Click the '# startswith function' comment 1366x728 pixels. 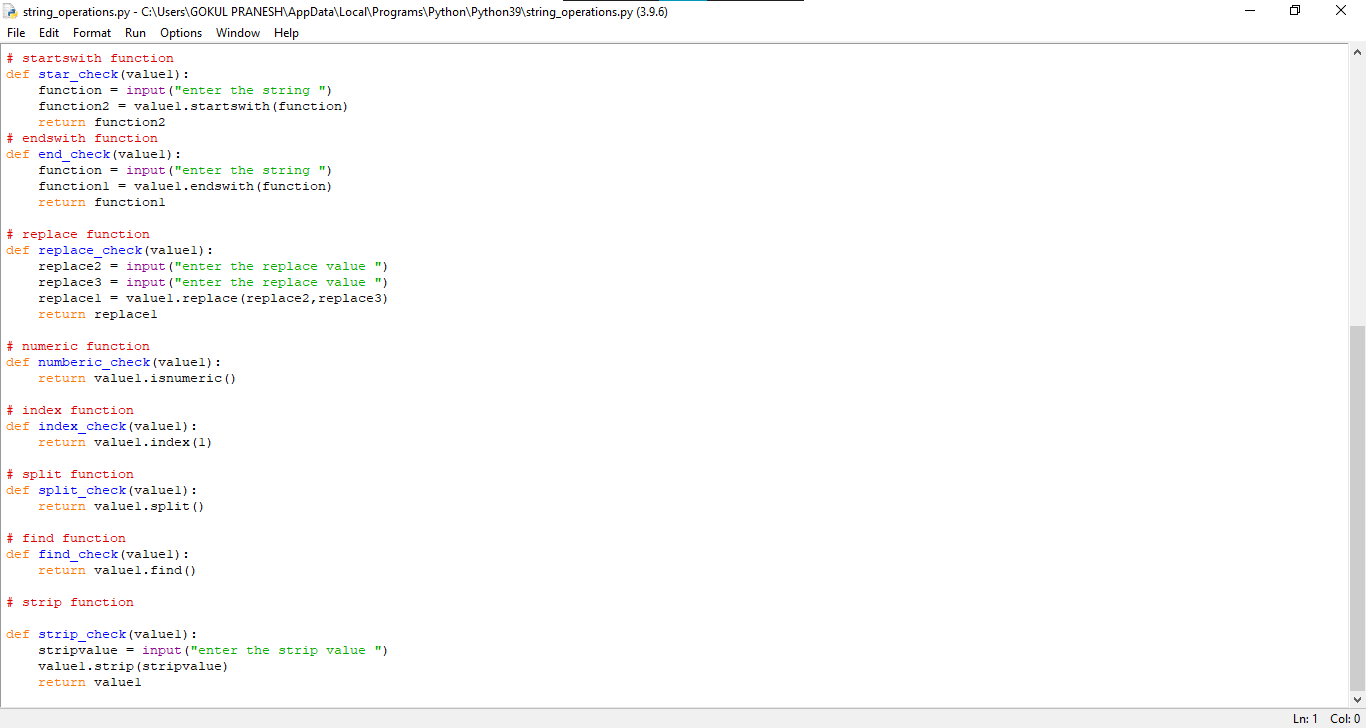pos(90,58)
